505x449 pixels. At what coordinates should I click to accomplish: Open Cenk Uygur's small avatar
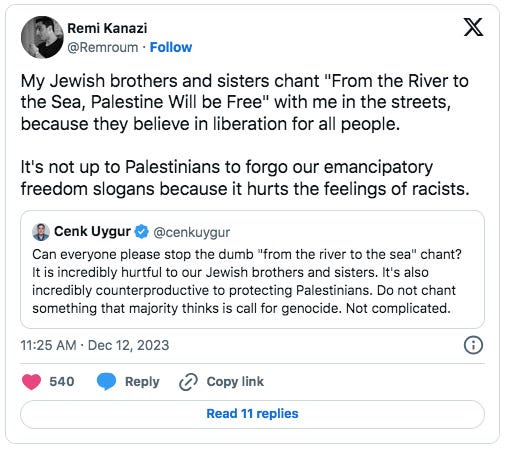point(41,232)
